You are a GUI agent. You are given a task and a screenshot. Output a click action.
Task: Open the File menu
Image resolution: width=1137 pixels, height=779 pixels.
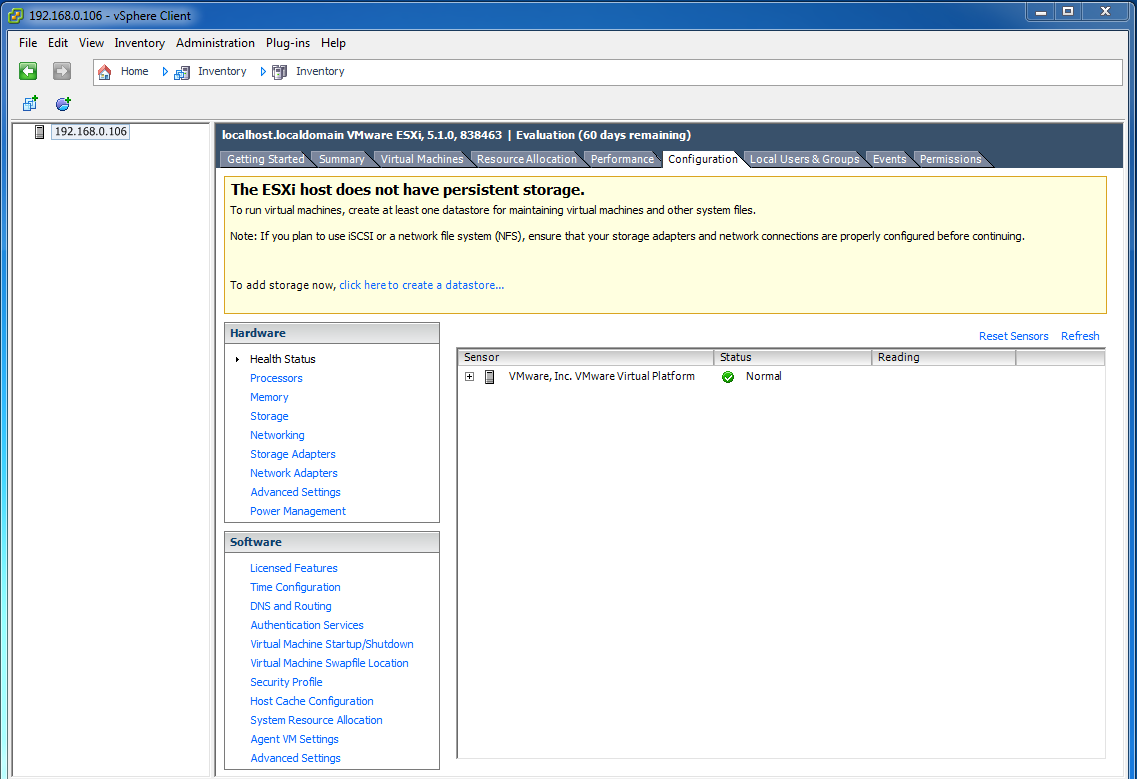click(28, 43)
